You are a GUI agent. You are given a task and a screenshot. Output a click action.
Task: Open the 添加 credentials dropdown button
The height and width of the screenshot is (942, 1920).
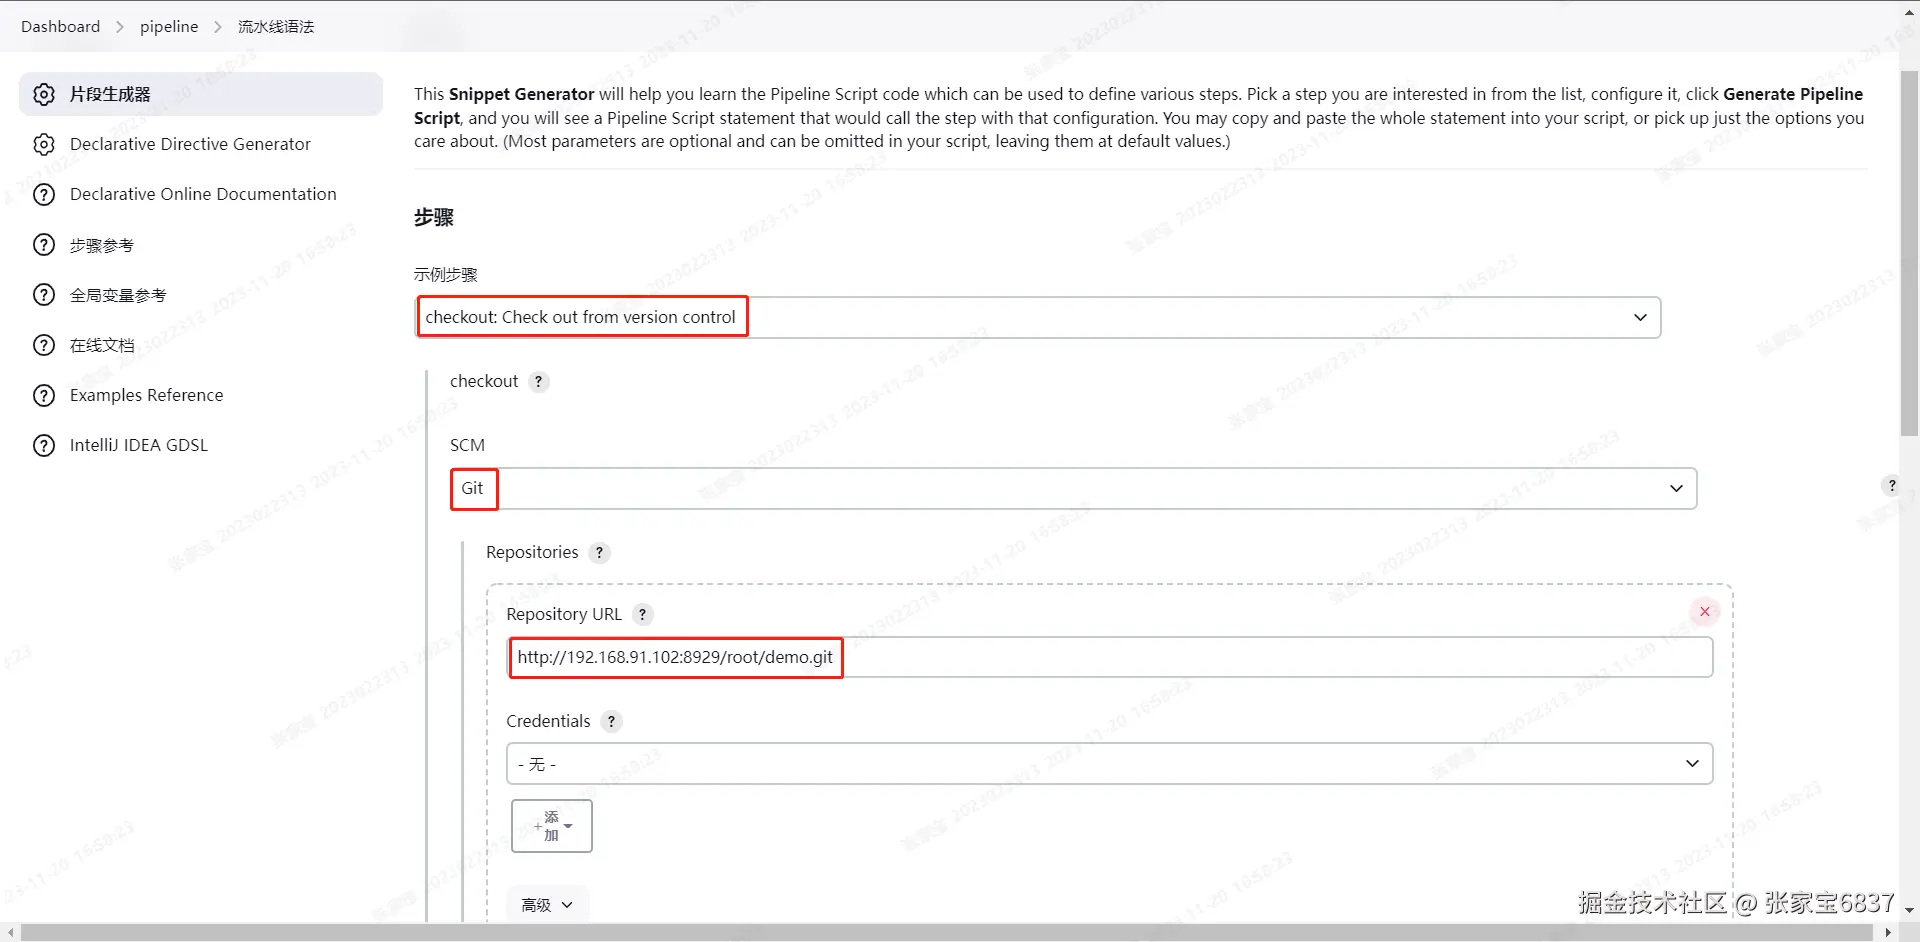coord(552,826)
